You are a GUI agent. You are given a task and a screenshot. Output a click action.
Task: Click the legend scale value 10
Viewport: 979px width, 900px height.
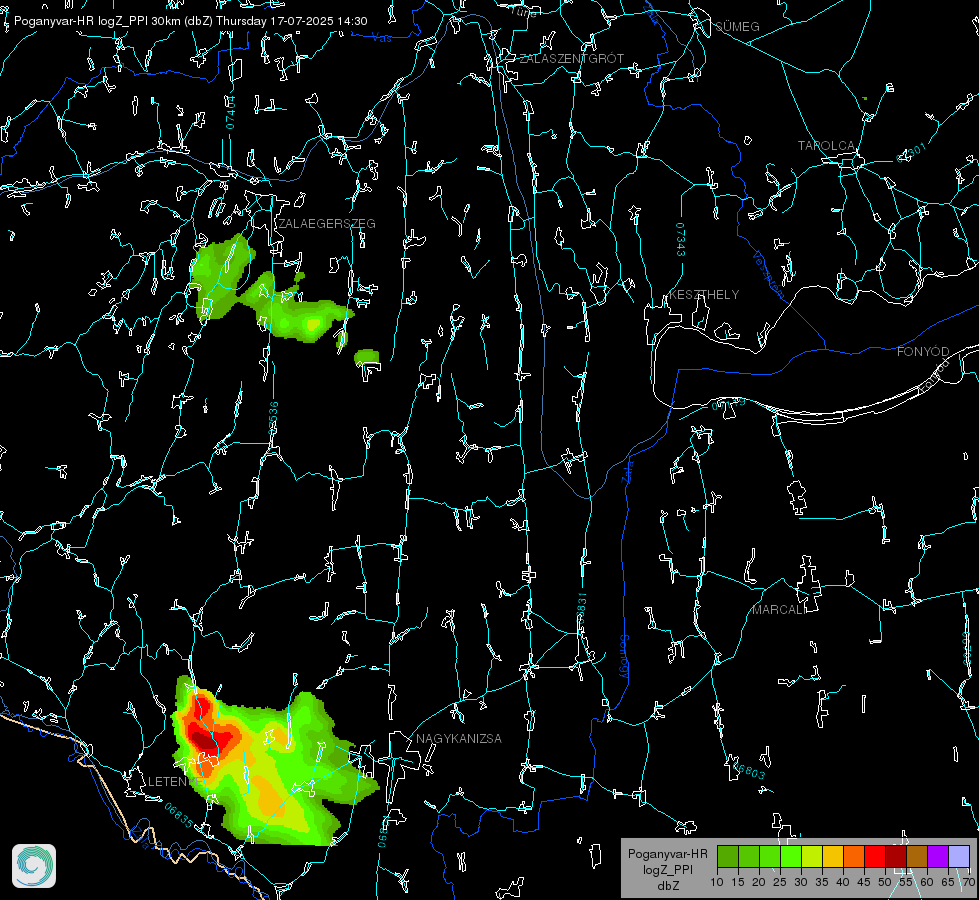[x=717, y=882]
